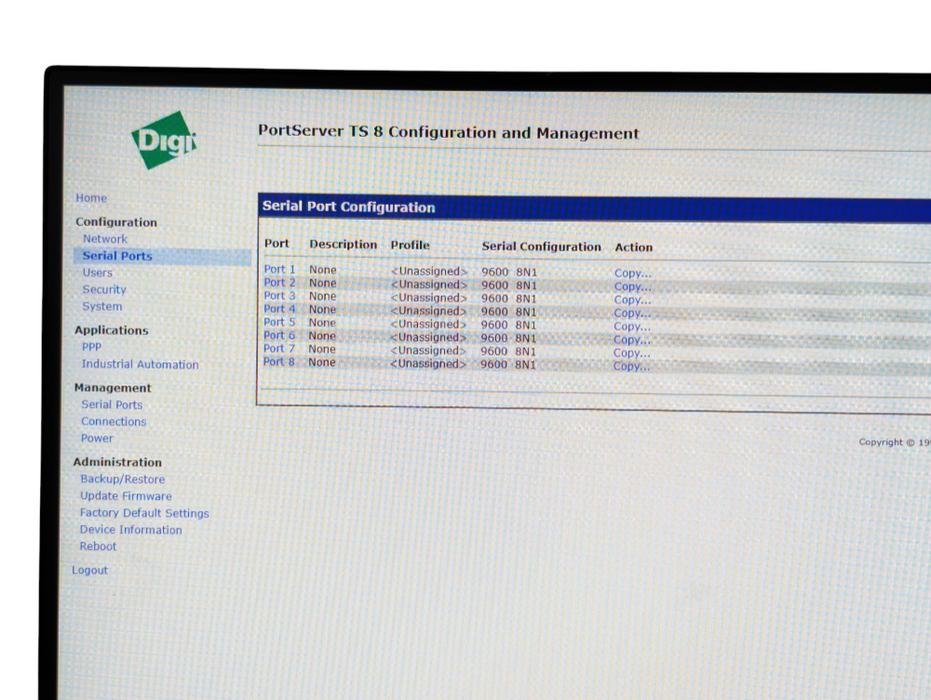Select Serial Ports under Configuration
The width and height of the screenshot is (931, 700).
coord(117,255)
